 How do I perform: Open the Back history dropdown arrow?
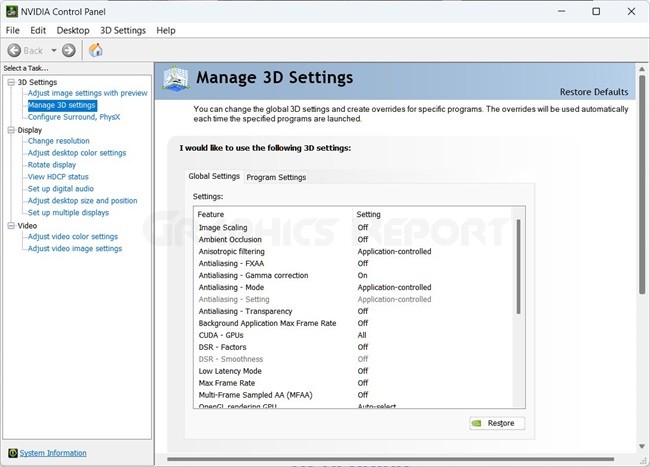(x=54, y=51)
